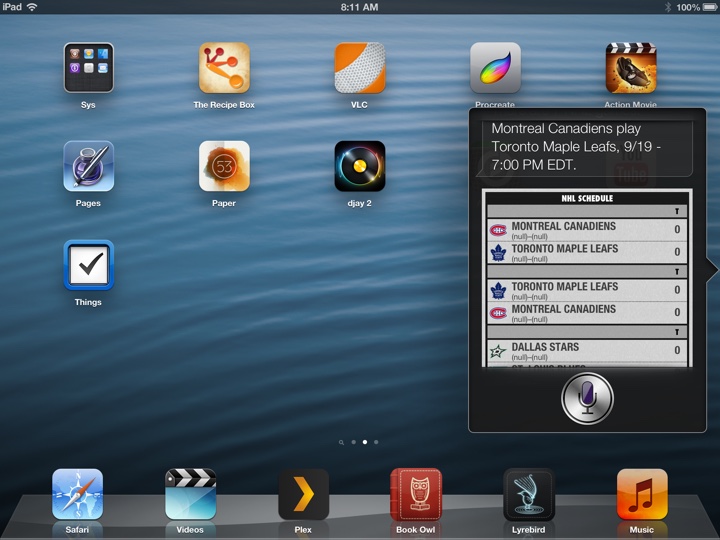Open the Paper app
Viewport: 720px width, 540px height.
[x=224, y=166]
